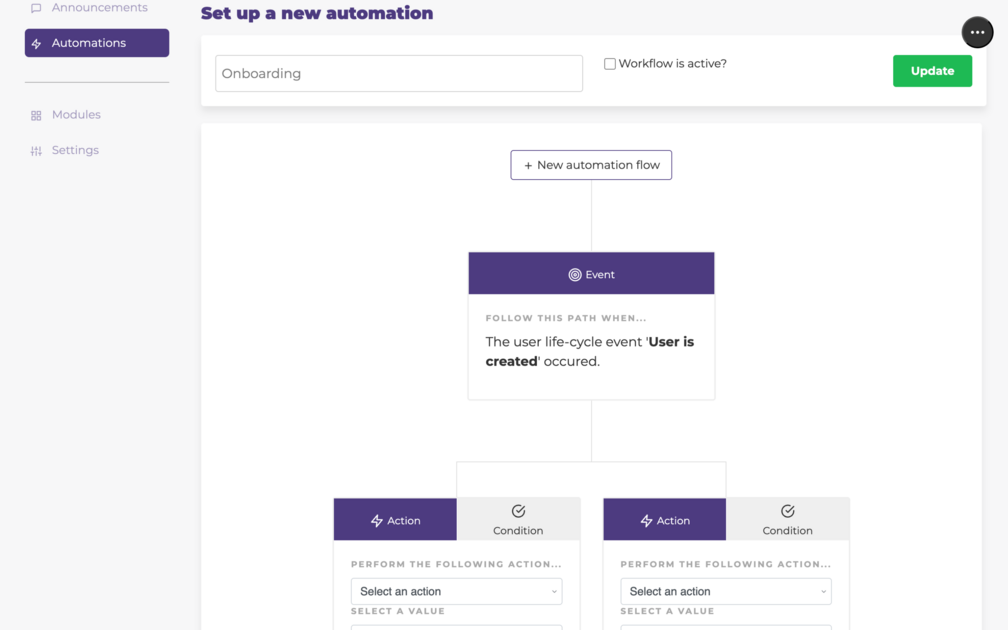Screen dimensions: 1008x630
Task: Click the Settings sliders icon
Action: pyautogui.click(x=37, y=150)
